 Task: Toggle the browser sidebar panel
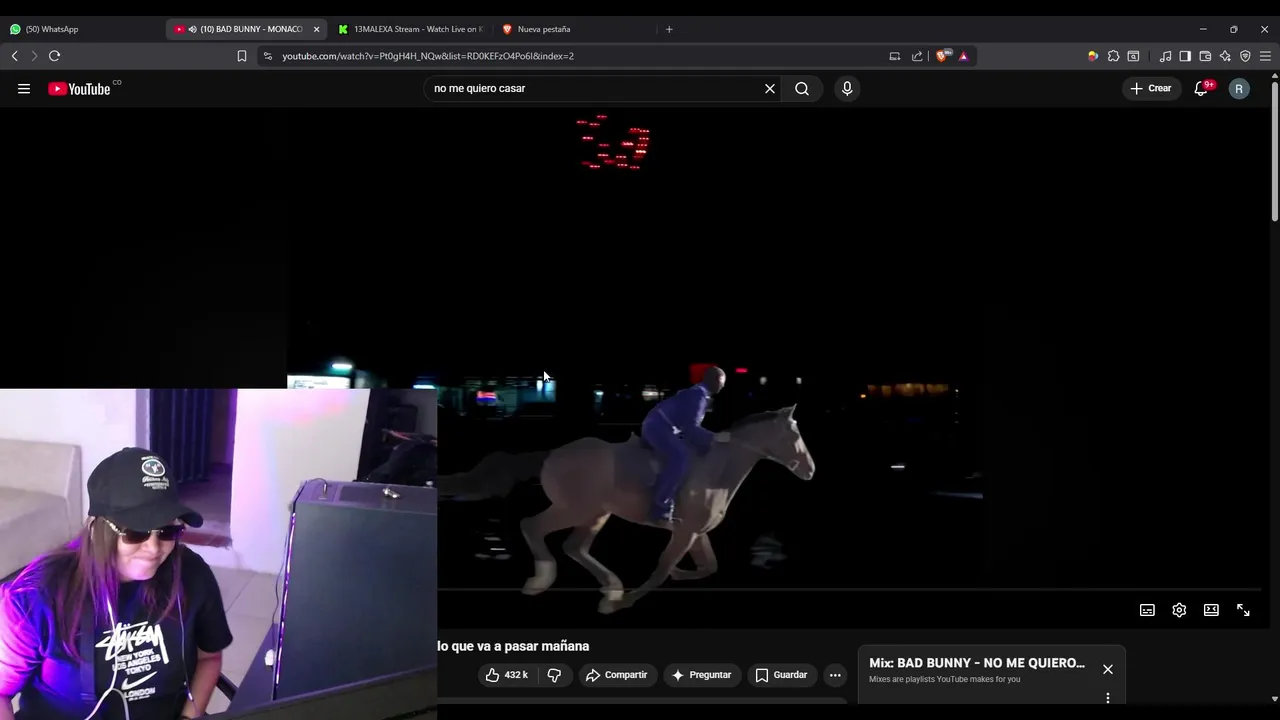pos(1185,56)
